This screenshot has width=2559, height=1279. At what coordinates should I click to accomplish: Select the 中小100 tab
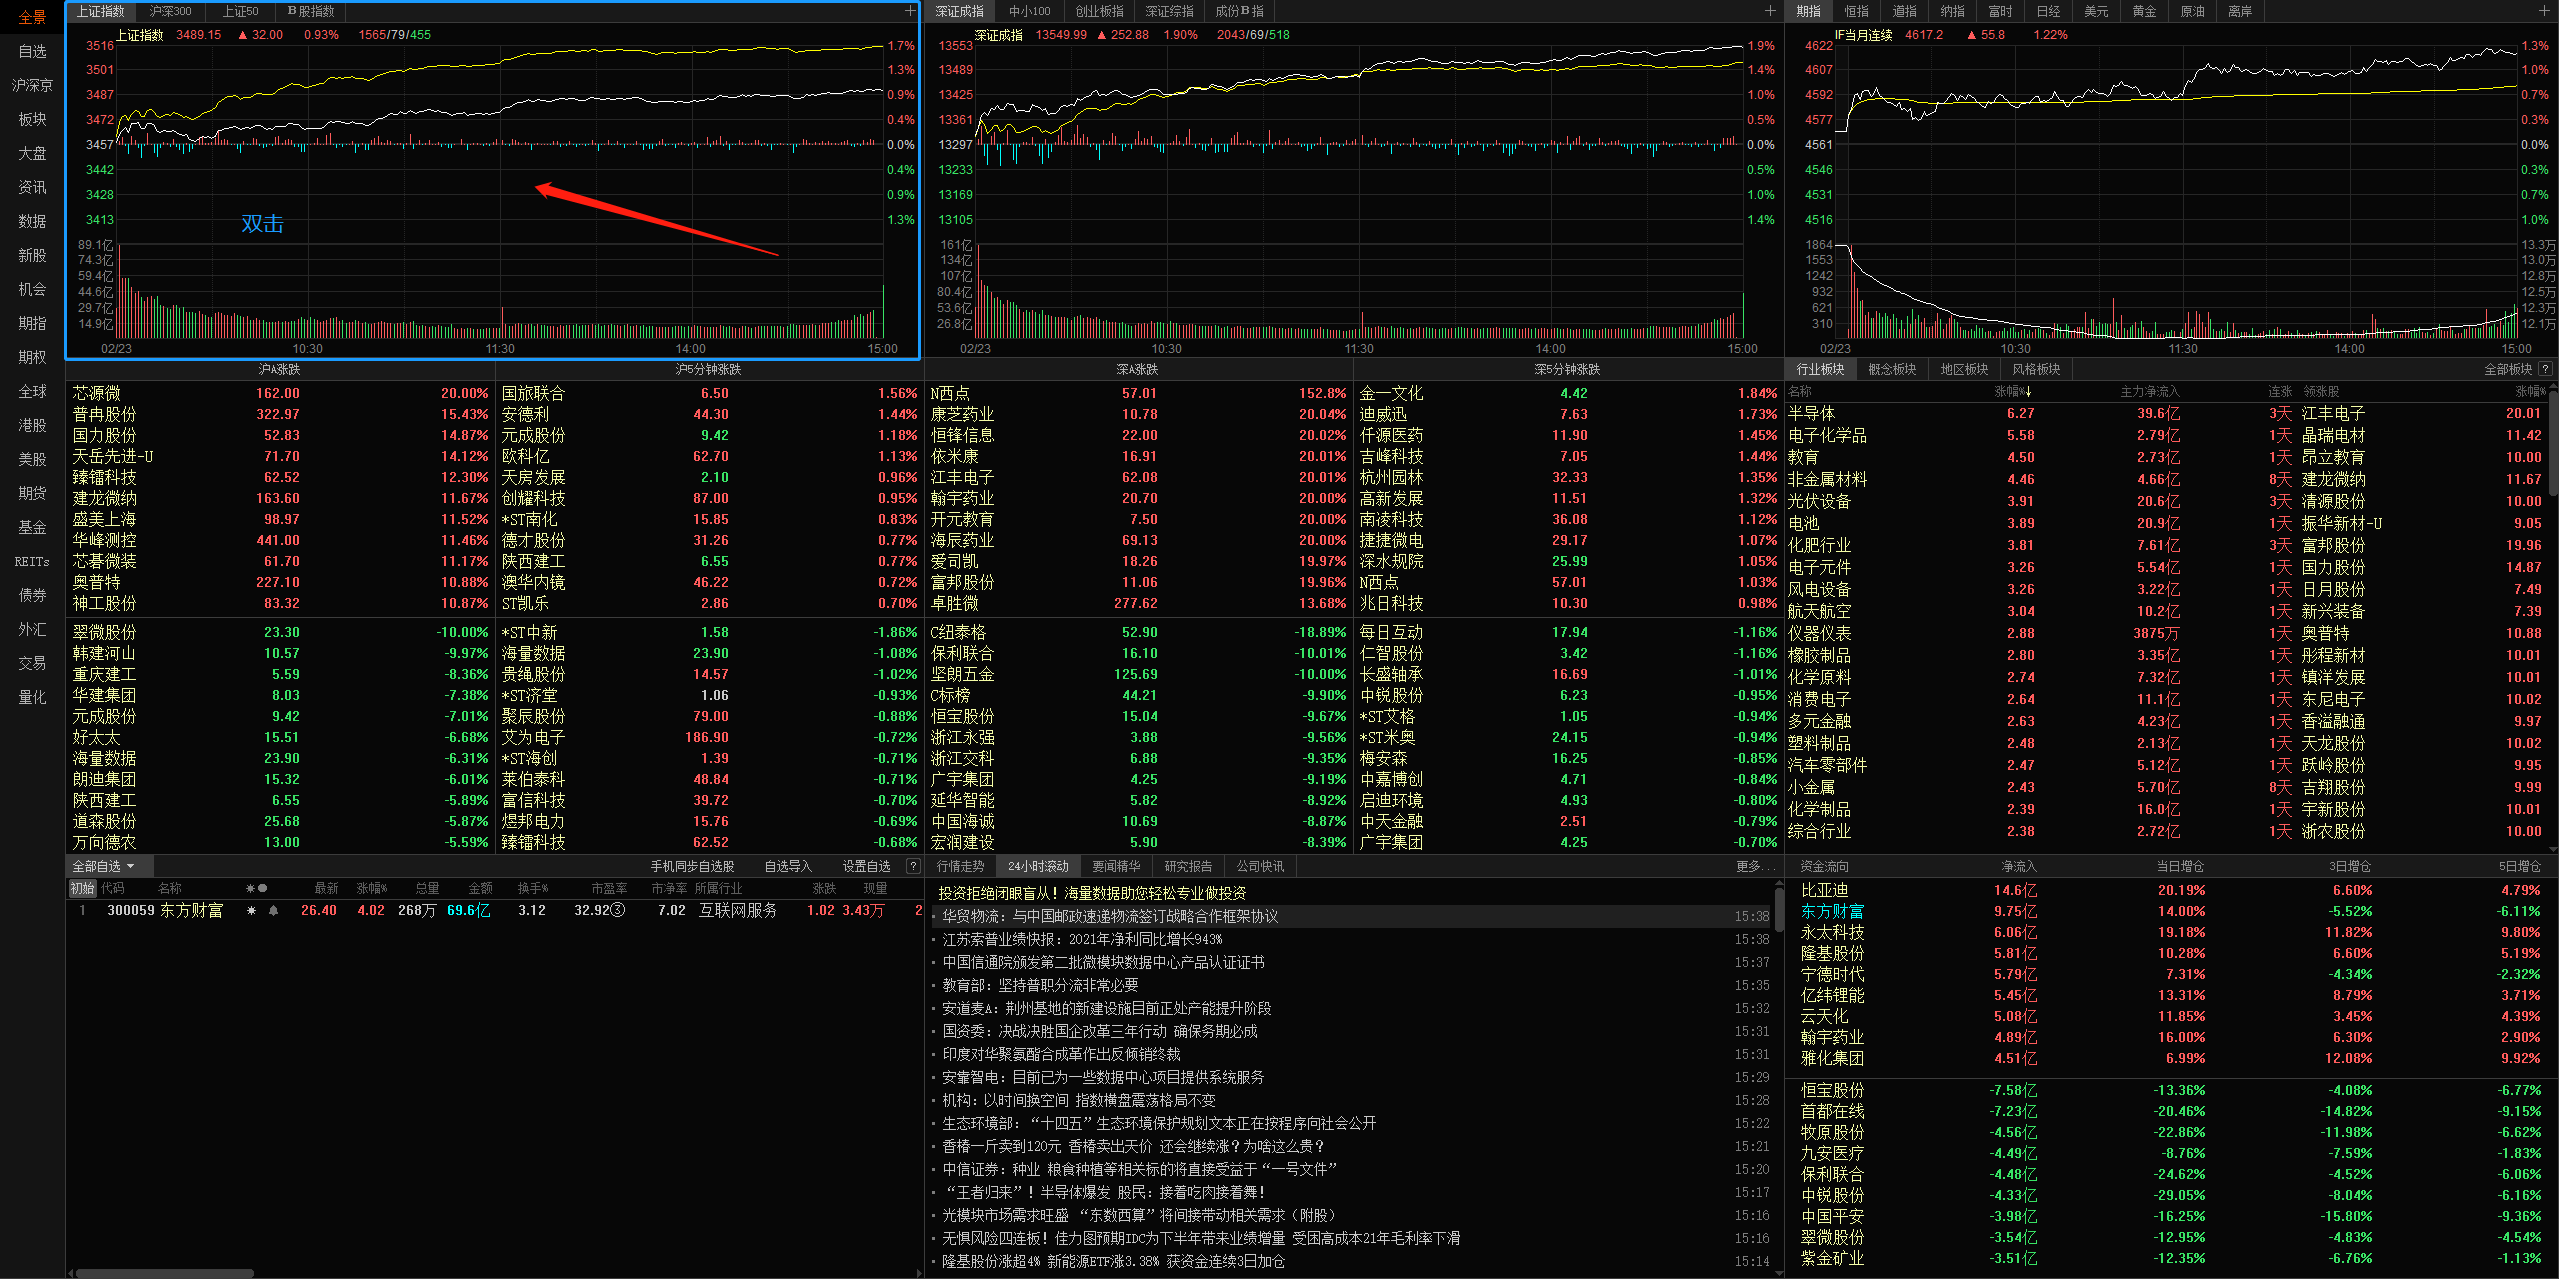click(1029, 11)
